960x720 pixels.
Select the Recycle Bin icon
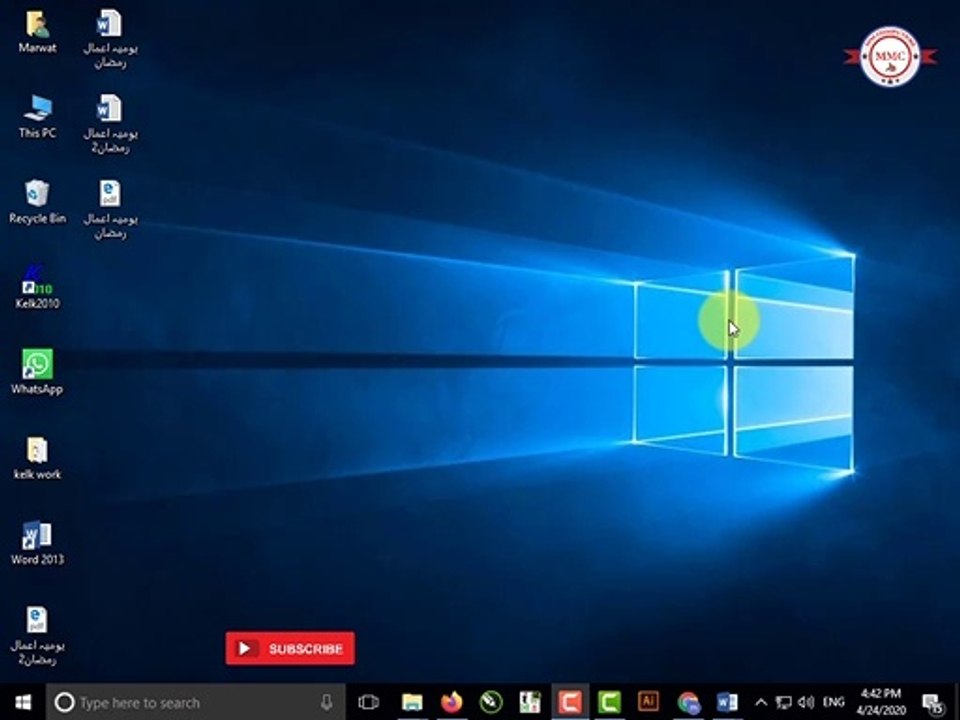click(37, 202)
